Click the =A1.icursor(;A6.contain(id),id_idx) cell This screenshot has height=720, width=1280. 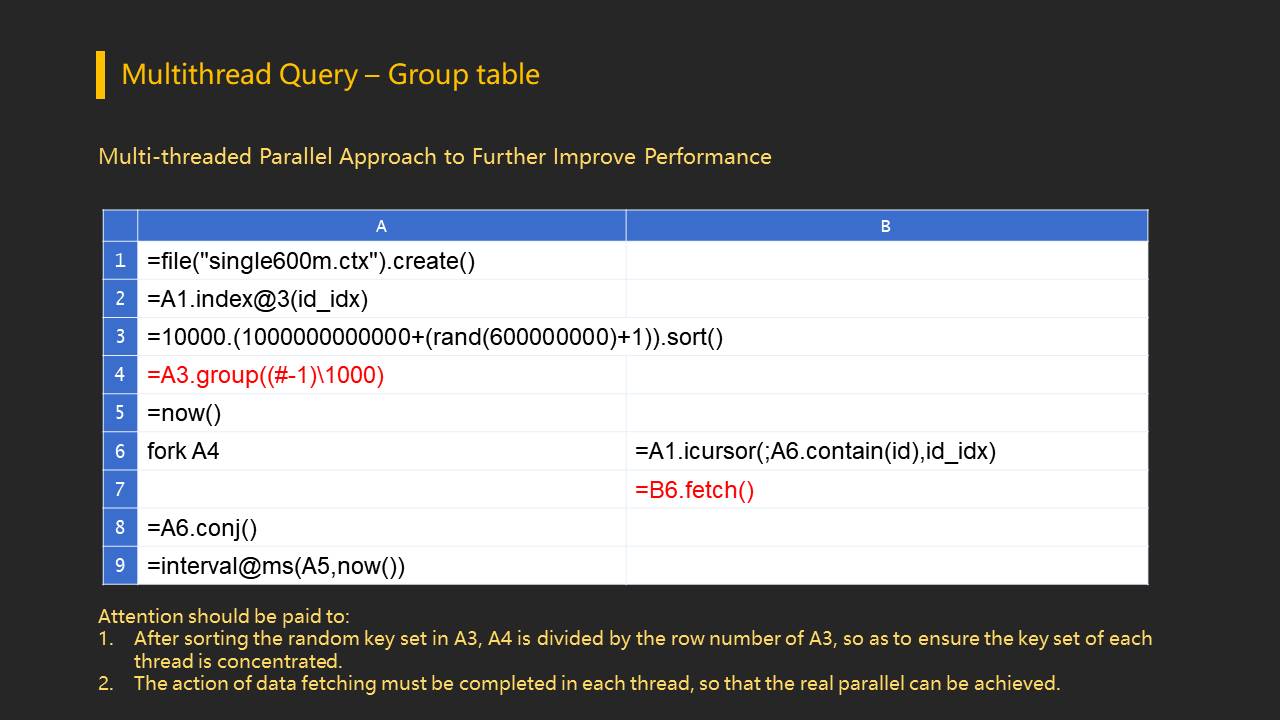click(x=815, y=451)
